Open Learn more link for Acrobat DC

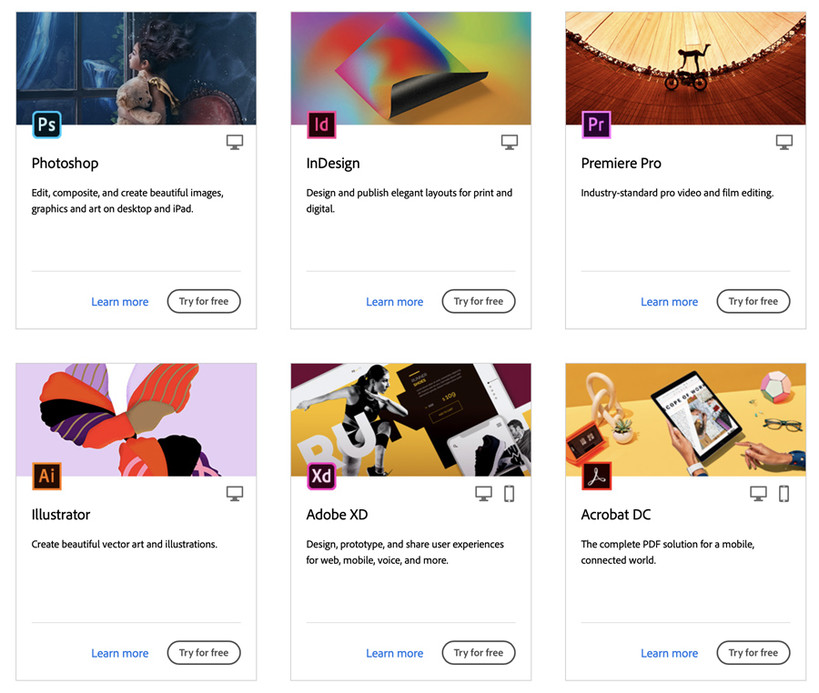(669, 653)
